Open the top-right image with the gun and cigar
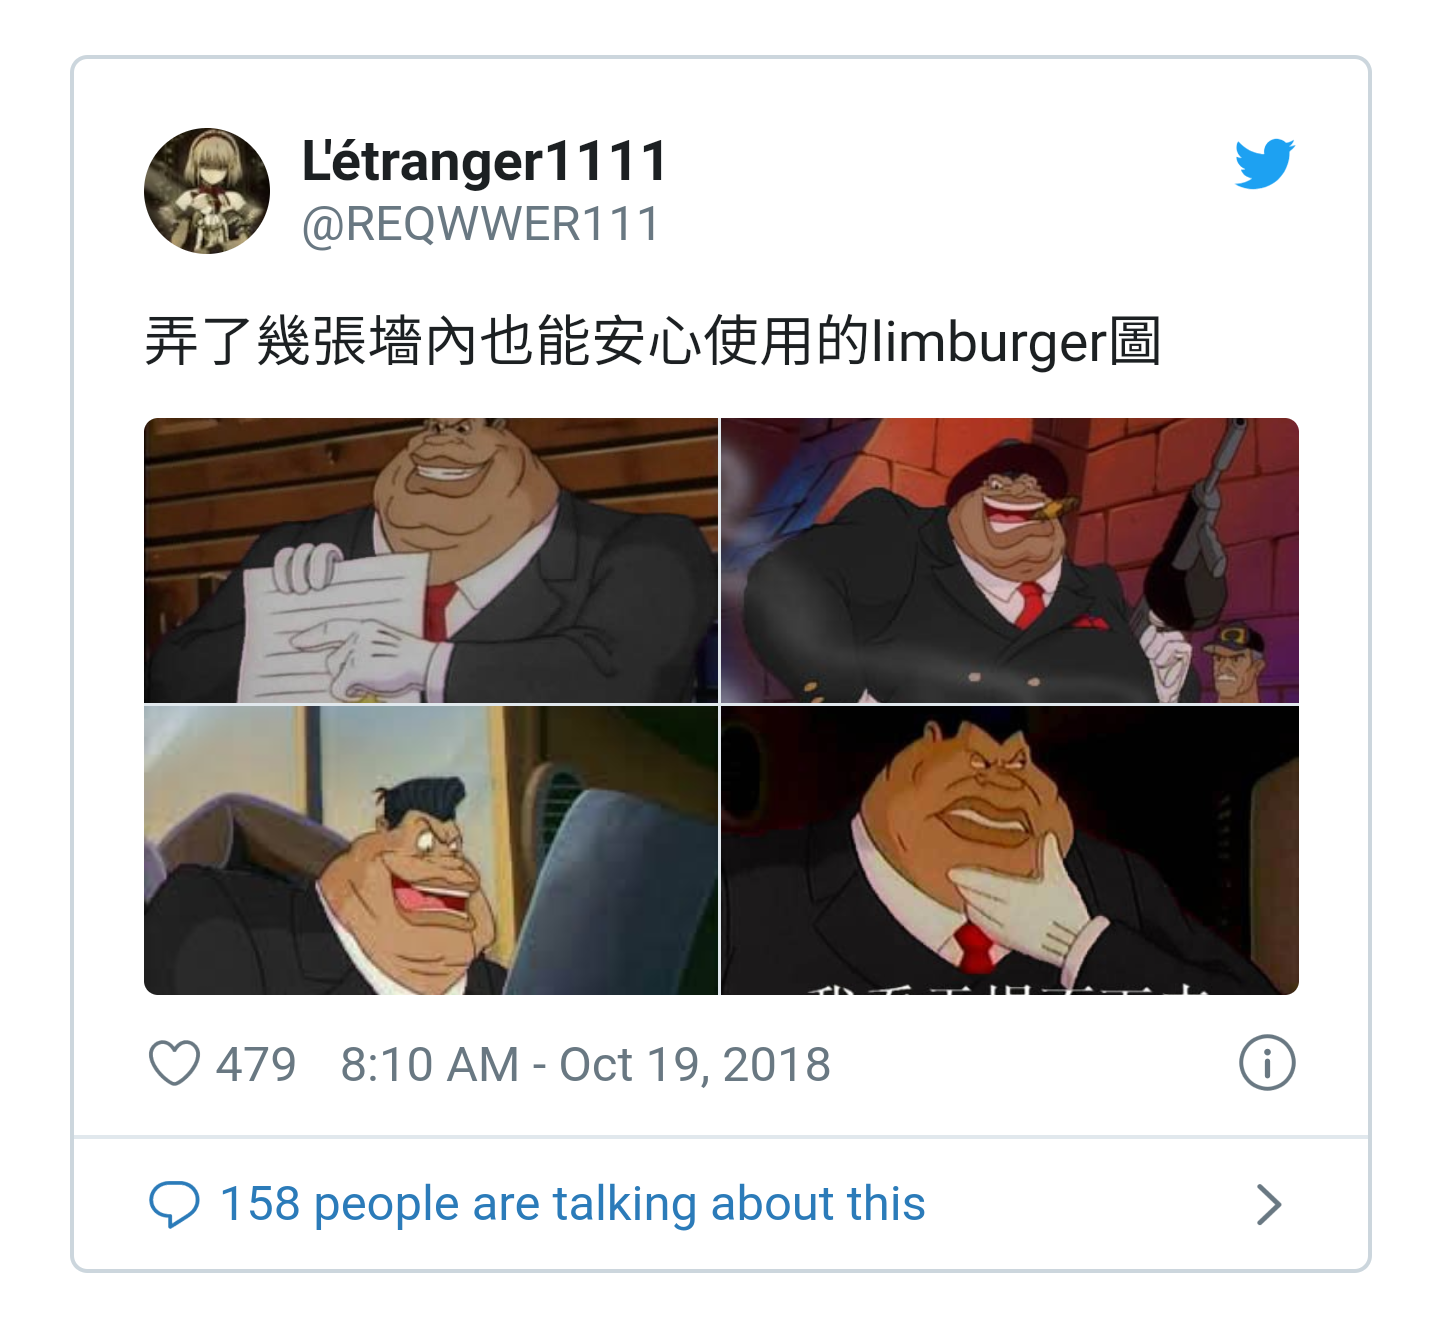Image resolution: width=1438 pixels, height=1324 pixels. [x=1010, y=560]
